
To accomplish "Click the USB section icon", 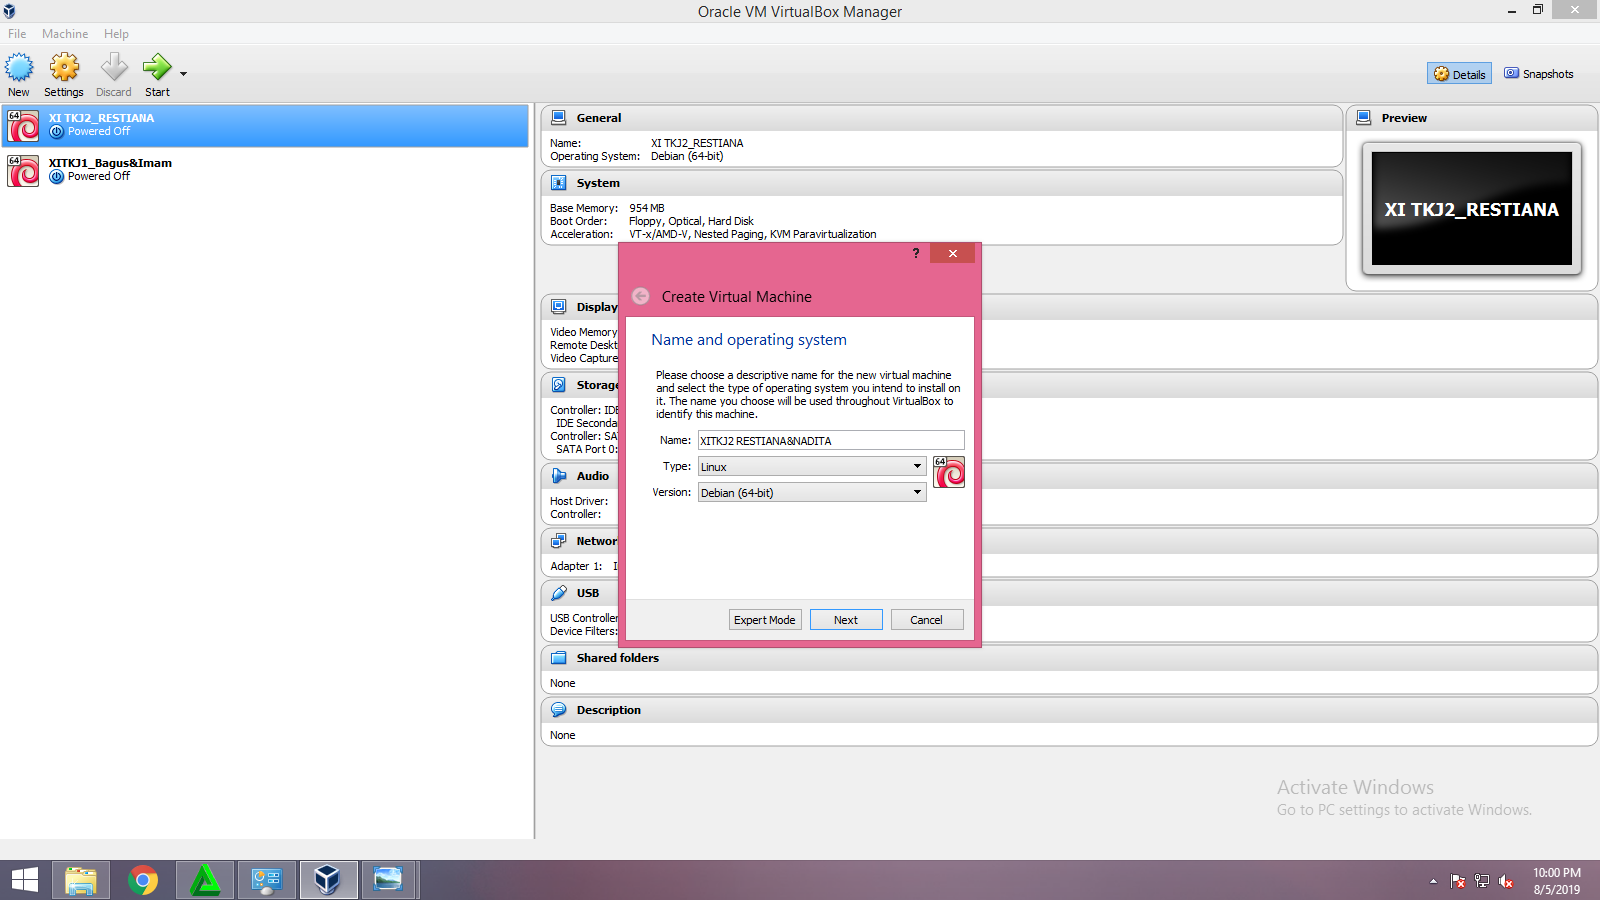I will point(559,593).
